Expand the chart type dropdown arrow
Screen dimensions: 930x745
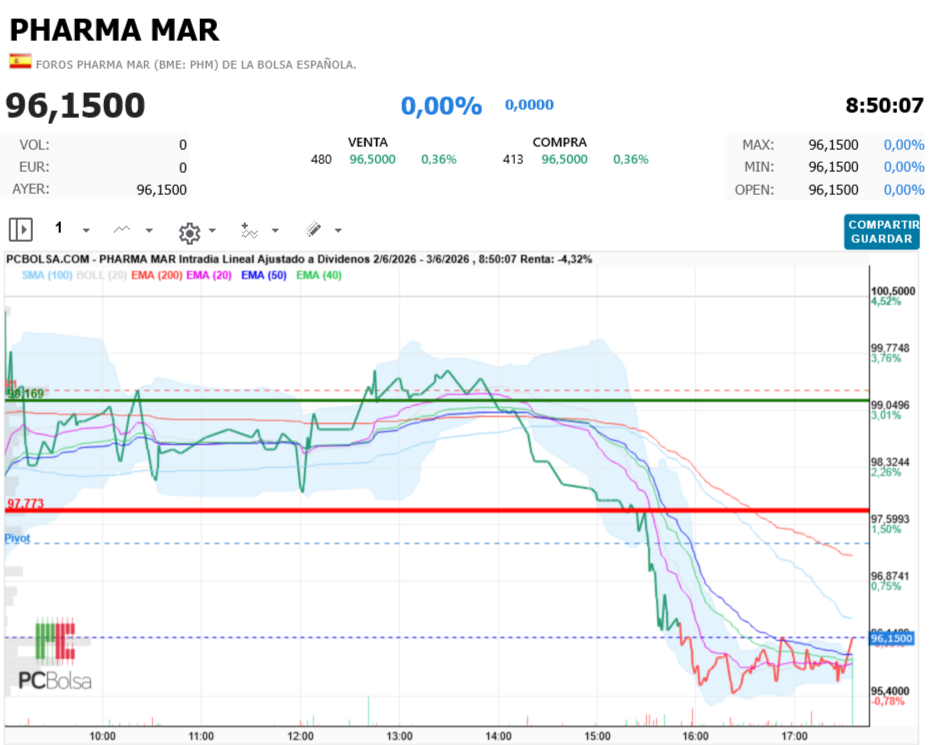click(x=149, y=230)
